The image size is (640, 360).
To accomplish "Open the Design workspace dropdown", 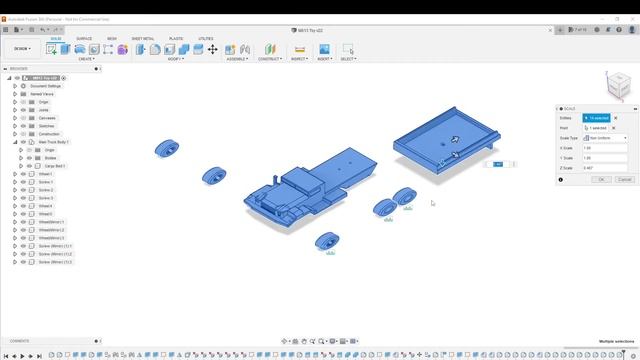I will tap(22, 49).
